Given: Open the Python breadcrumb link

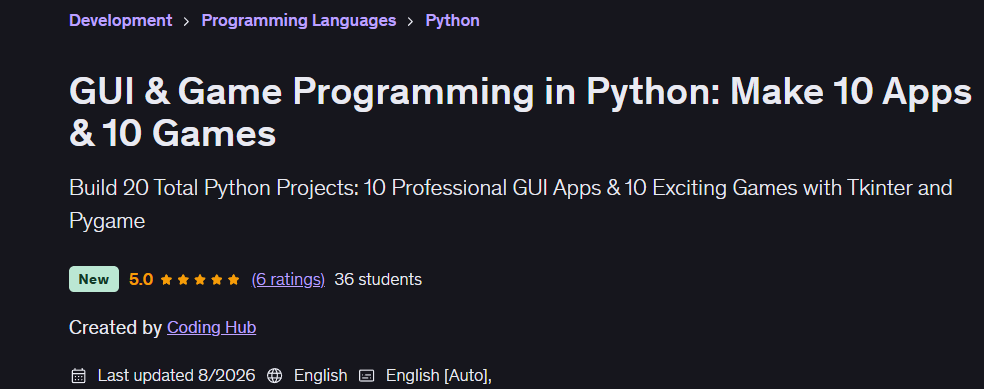Looking at the screenshot, I should 452,20.
